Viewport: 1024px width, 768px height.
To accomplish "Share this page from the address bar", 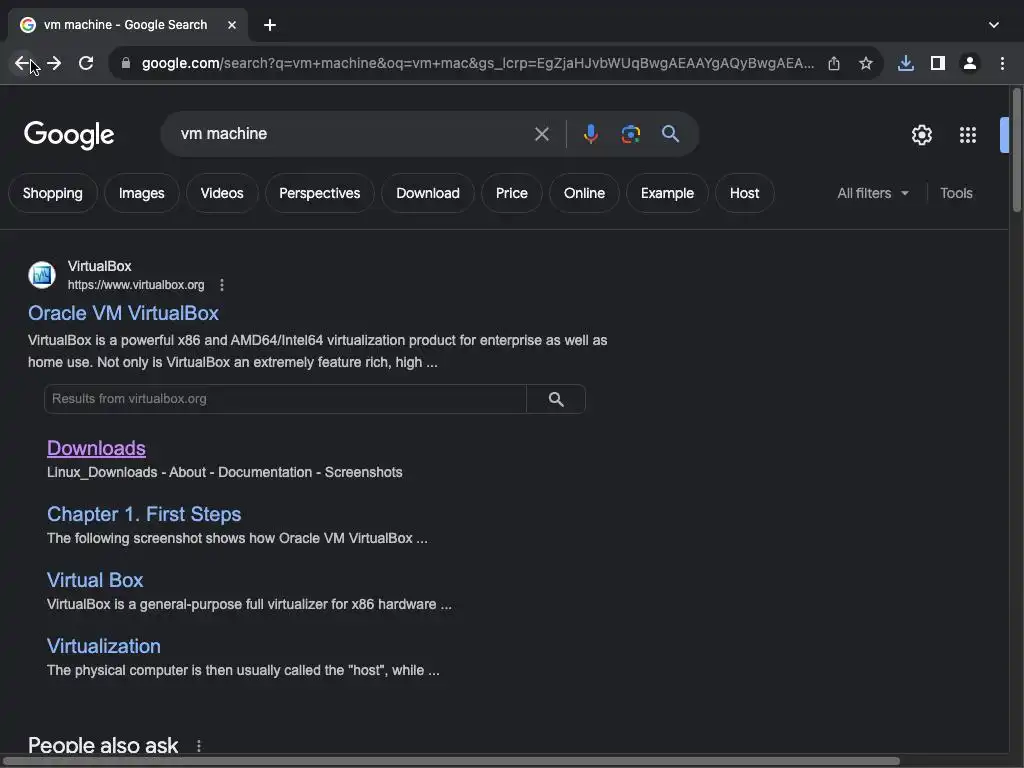I will [834, 63].
